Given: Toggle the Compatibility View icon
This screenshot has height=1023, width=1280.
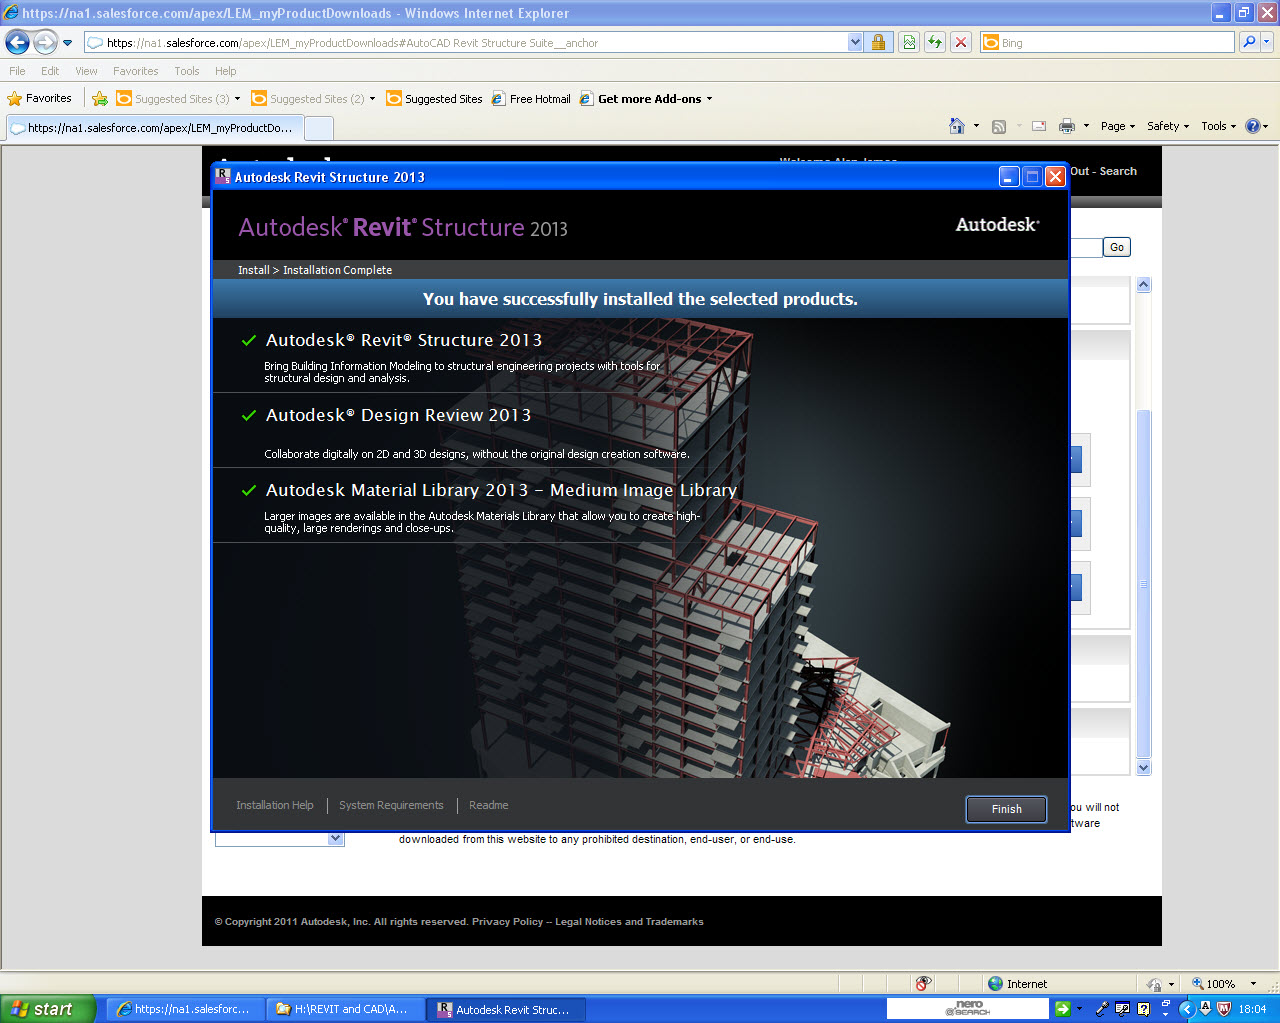Looking at the screenshot, I should click(x=909, y=42).
